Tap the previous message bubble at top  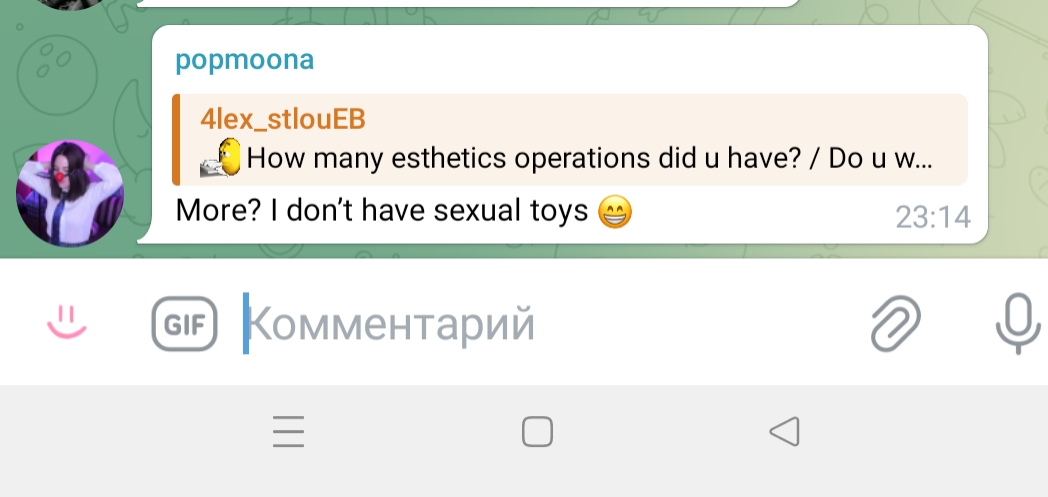[468, 3]
